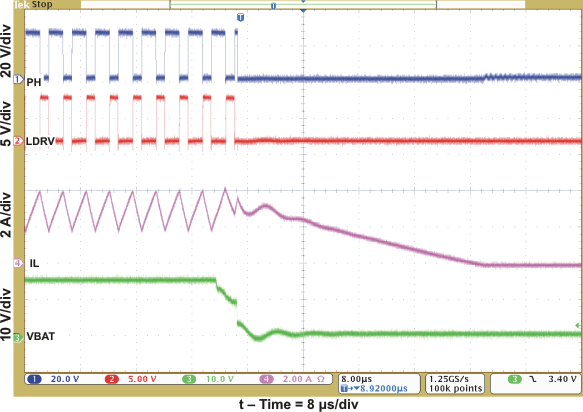Viewport: 583px width, 412px height.
Task: Click the 2 A/div axis label
Action: pyautogui.click(x=6, y=215)
